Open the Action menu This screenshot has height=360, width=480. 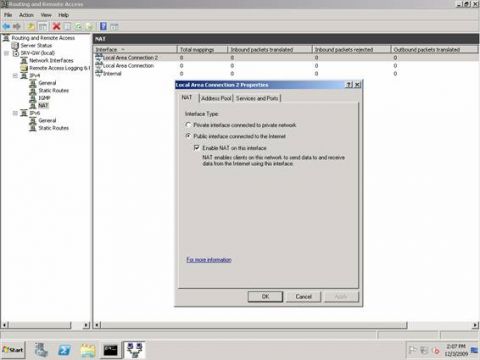(26, 15)
